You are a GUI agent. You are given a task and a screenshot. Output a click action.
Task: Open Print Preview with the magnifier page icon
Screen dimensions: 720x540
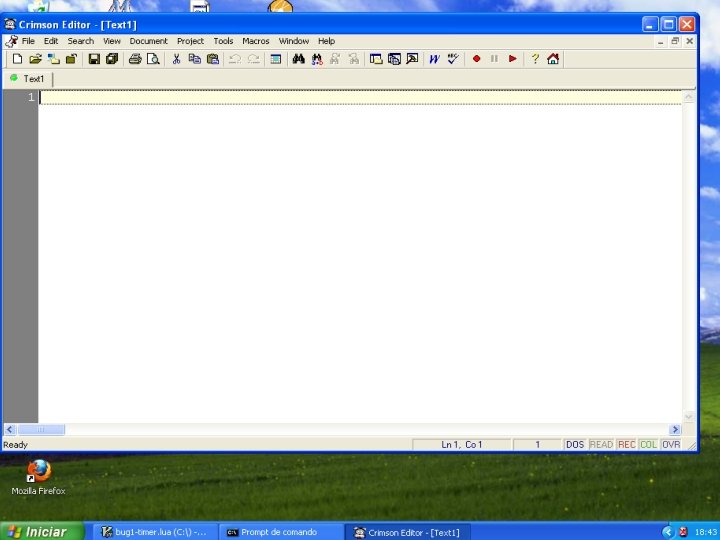(x=153, y=59)
